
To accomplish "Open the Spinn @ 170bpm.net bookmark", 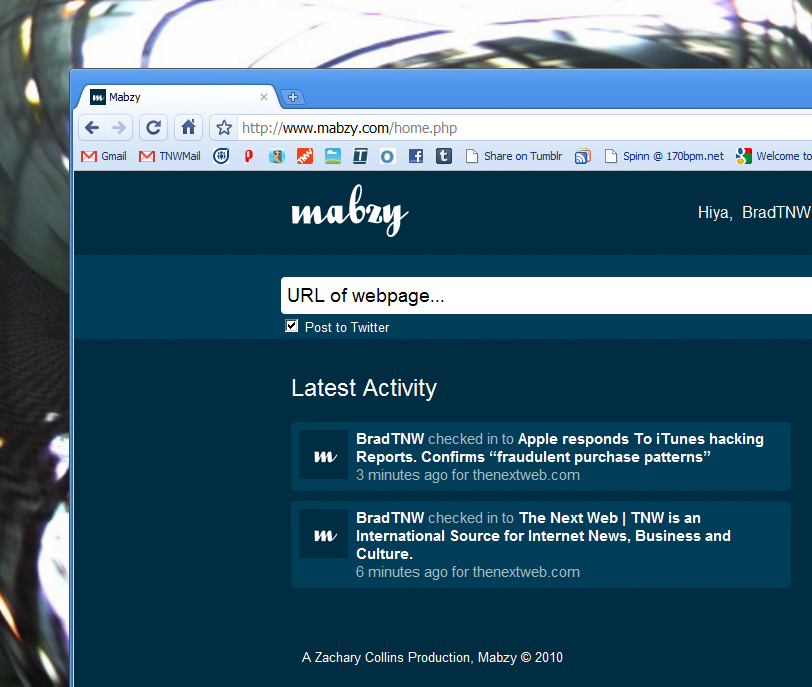I will click(664, 156).
